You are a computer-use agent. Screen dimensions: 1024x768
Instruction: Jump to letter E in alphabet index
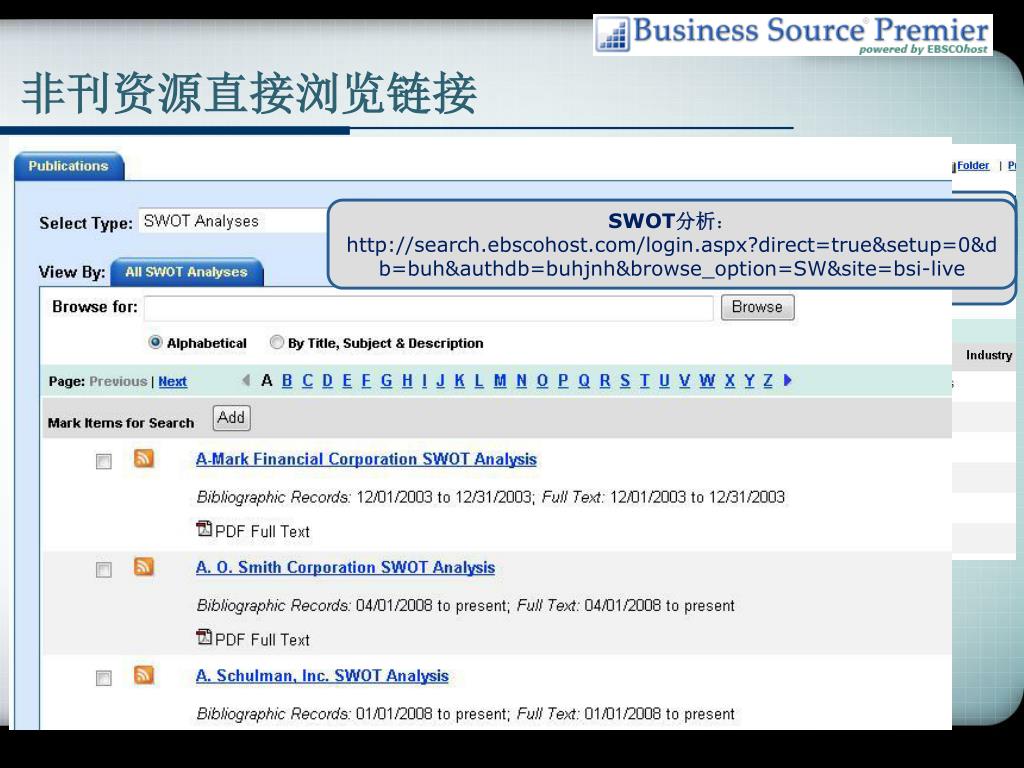pyautogui.click(x=347, y=381)
